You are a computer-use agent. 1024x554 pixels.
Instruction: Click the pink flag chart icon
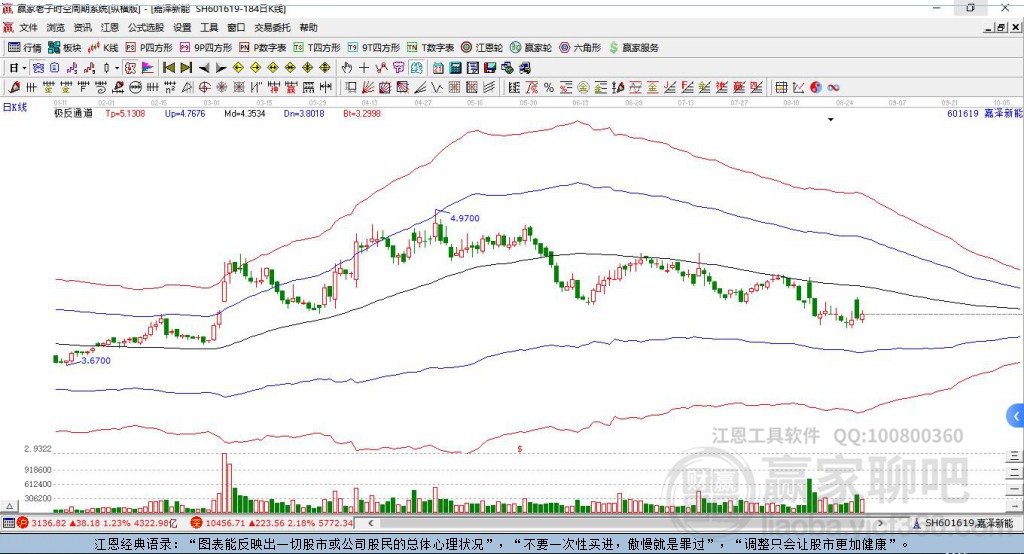tap(148, 68)
